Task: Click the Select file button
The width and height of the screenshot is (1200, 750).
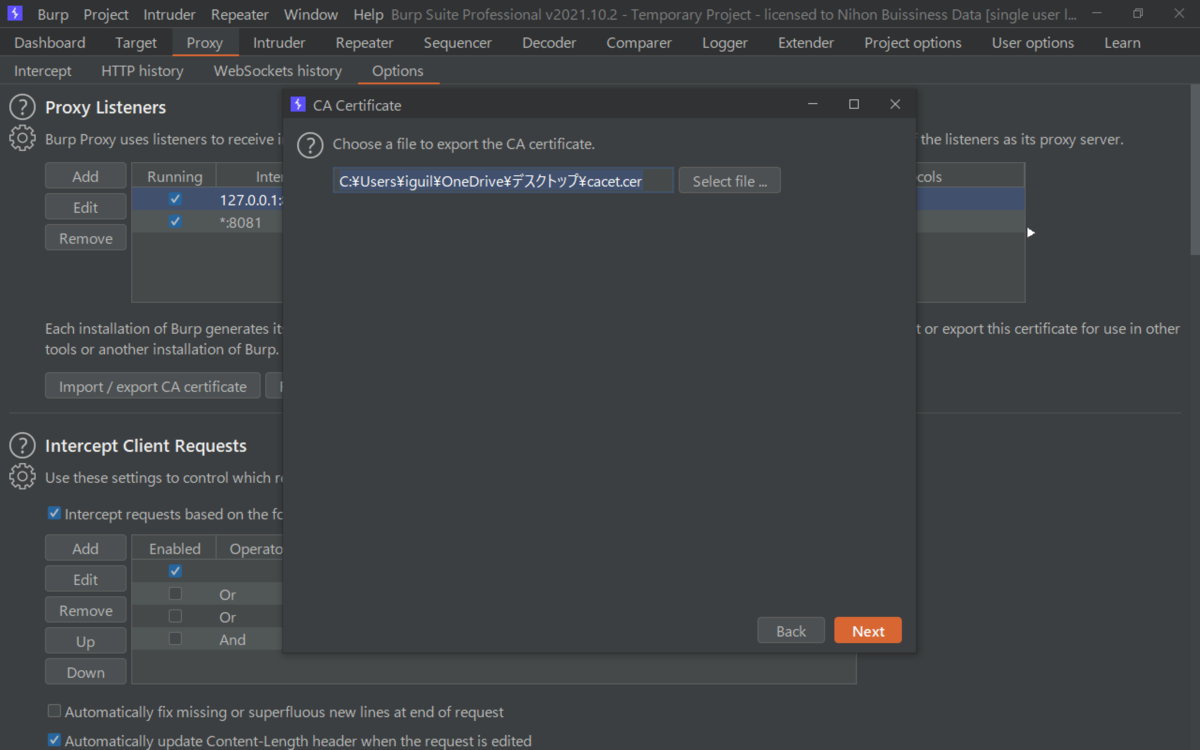Action: (730, 181)
